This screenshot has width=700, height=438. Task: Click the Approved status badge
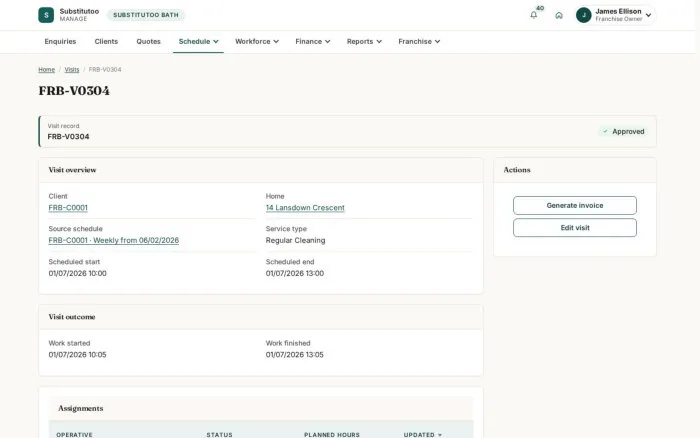pos(623,131)
